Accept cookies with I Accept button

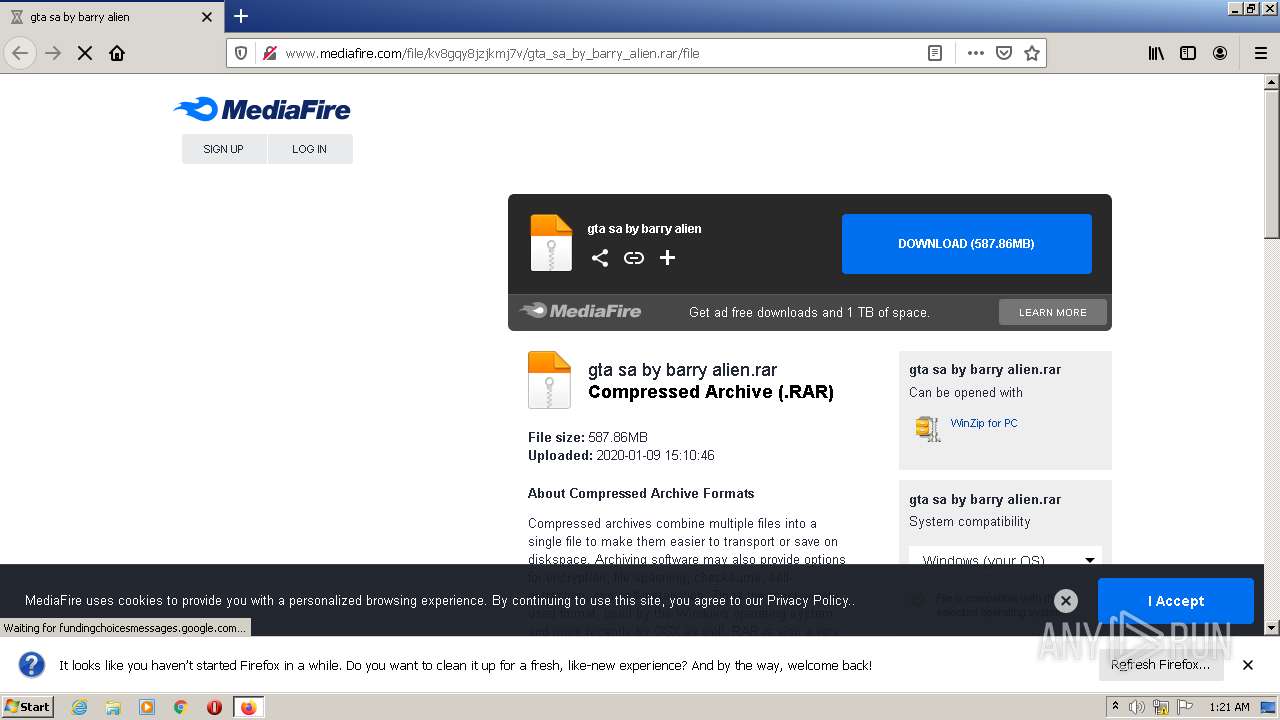(1176, 601)
